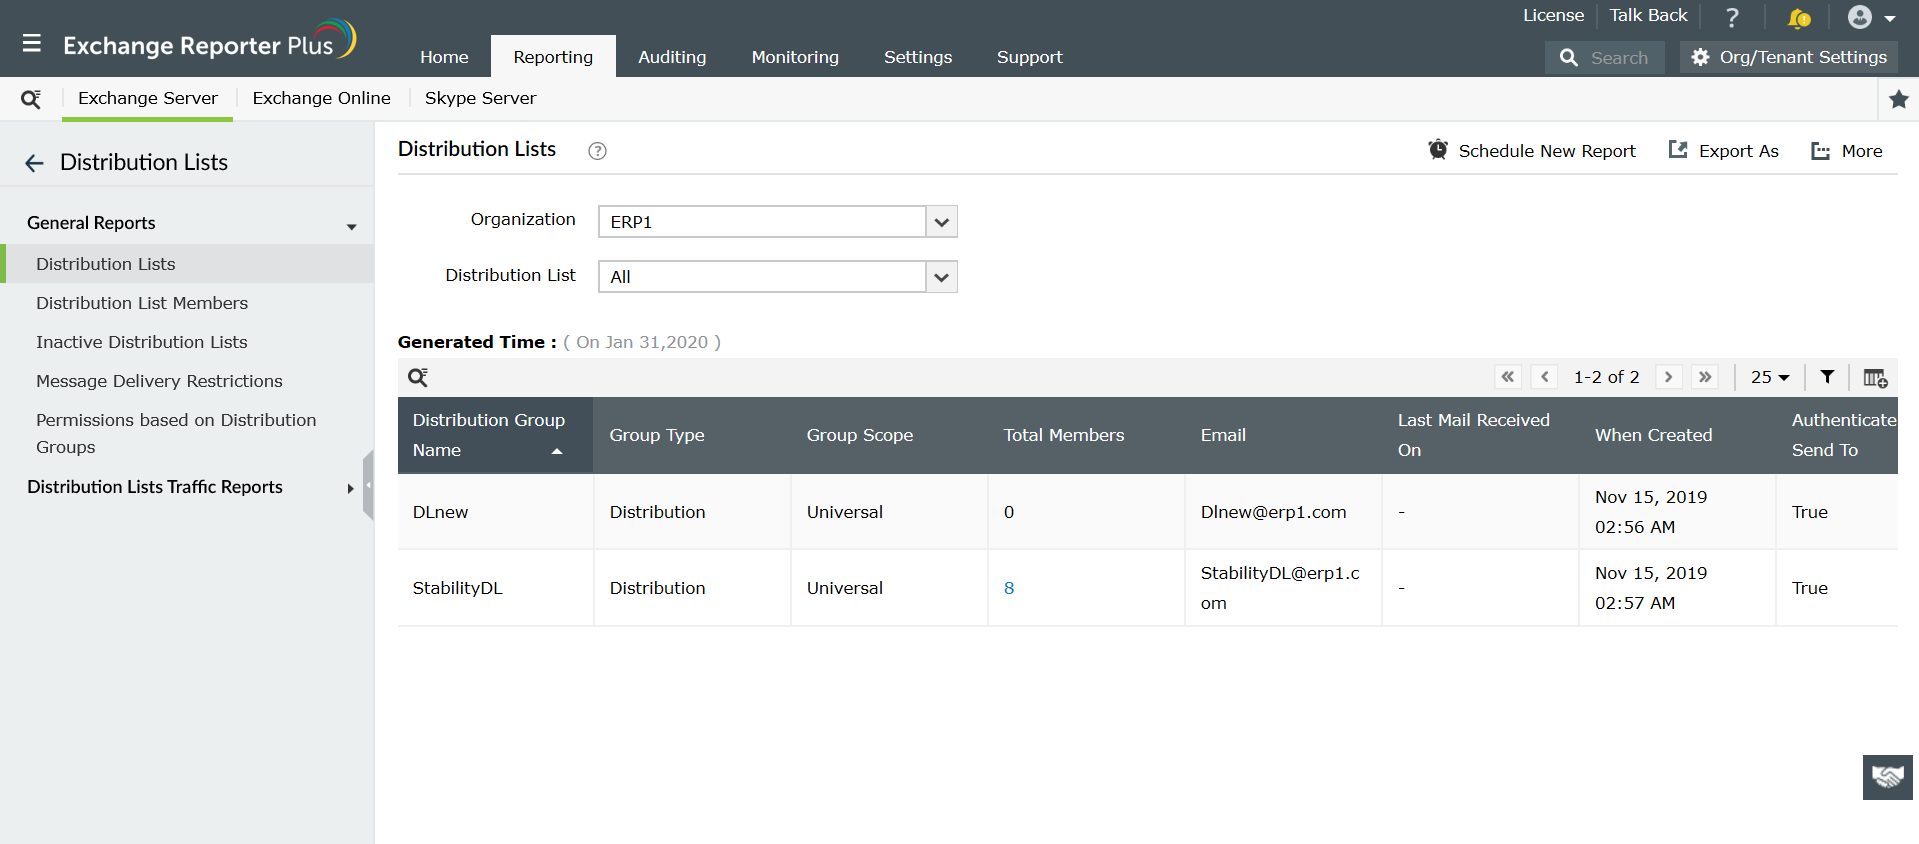Screen dimensions: 1919x844
Task: Click the filter funnel icon in table toolbar
Action: click(x=1827, y=377)
